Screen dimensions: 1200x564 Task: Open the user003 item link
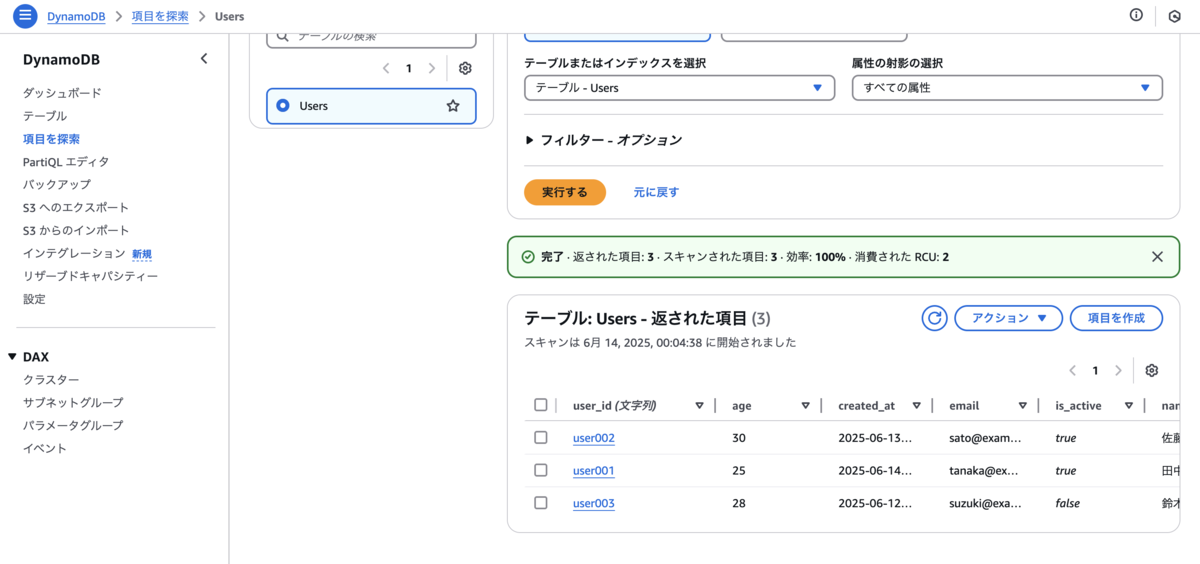tap(594, 504)
